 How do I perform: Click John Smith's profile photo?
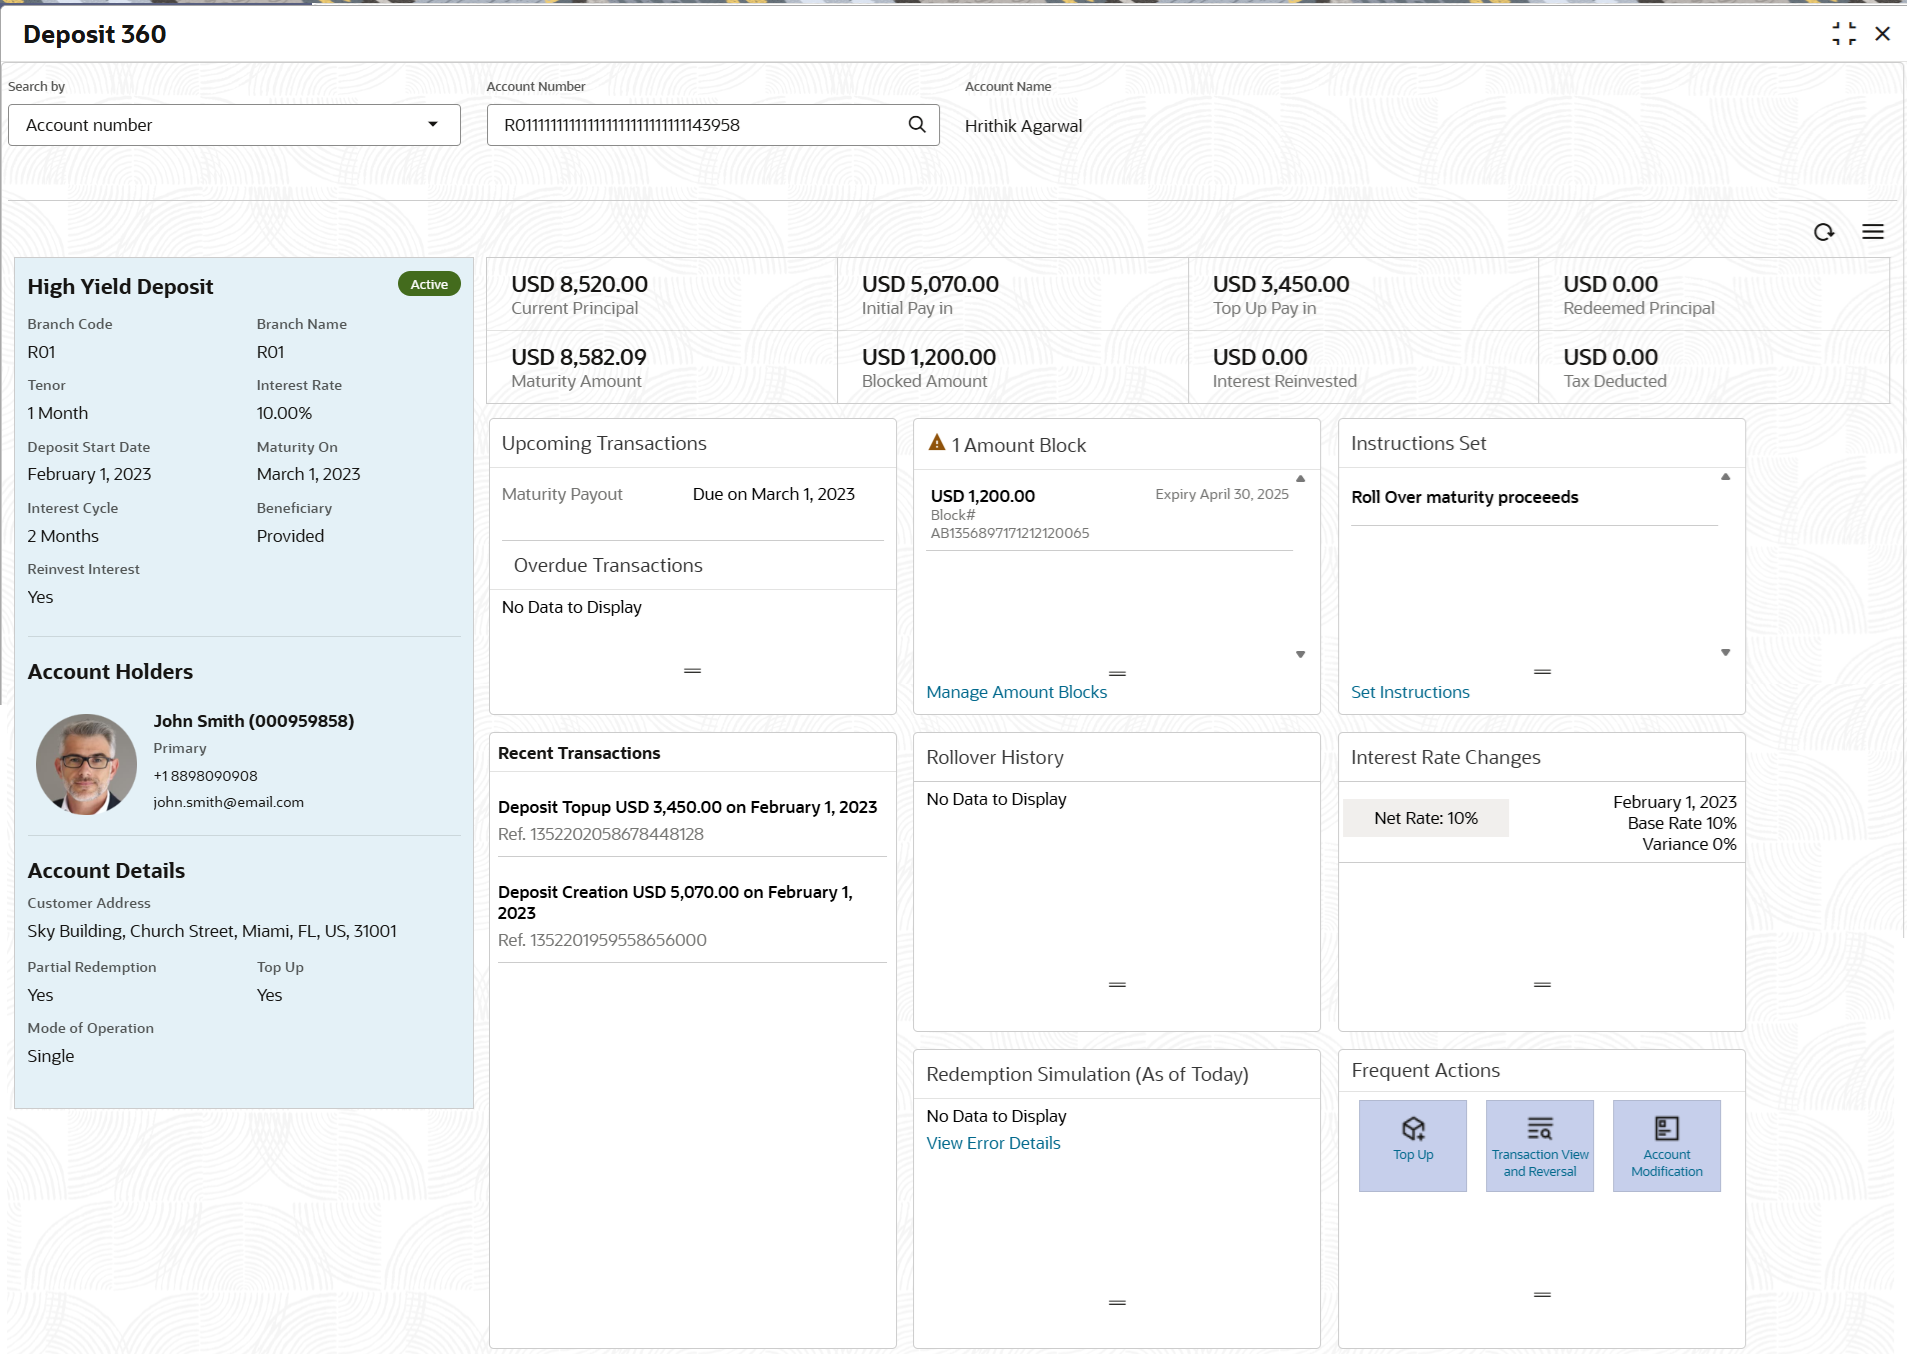[x=87, y=764]
